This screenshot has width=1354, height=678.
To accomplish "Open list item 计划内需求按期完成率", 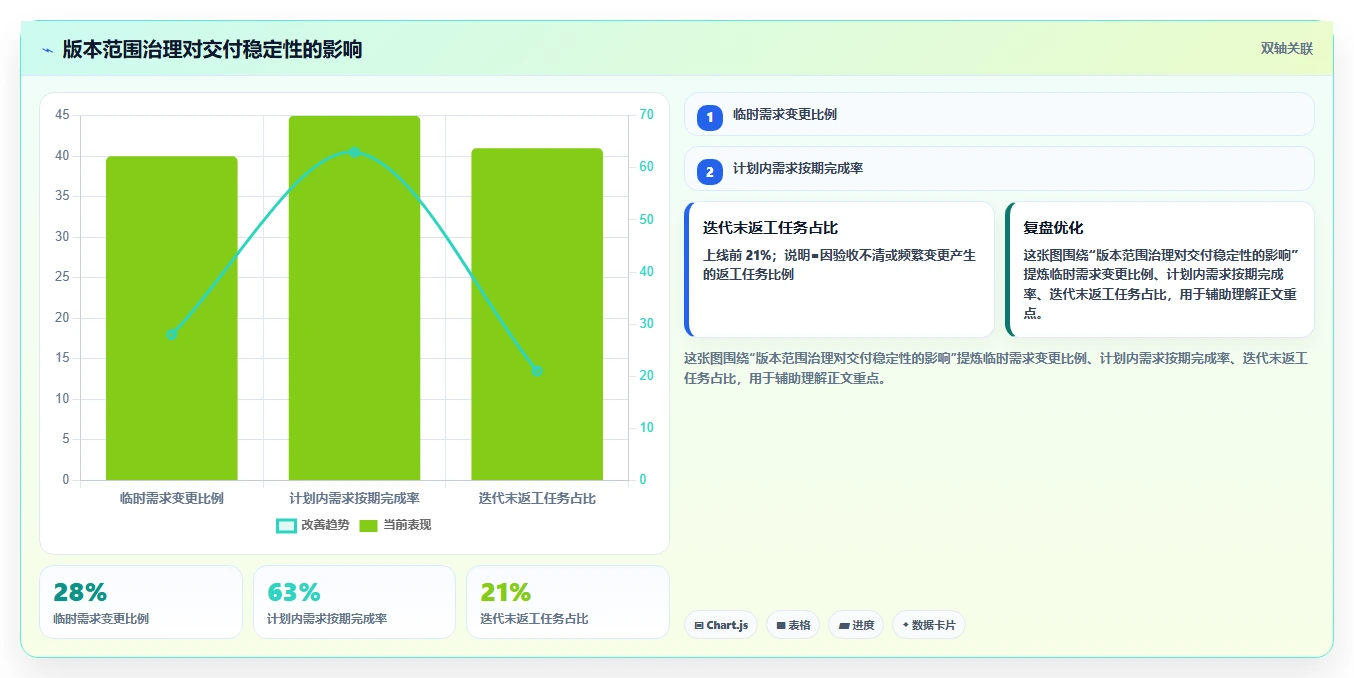I will pos(999,169).
